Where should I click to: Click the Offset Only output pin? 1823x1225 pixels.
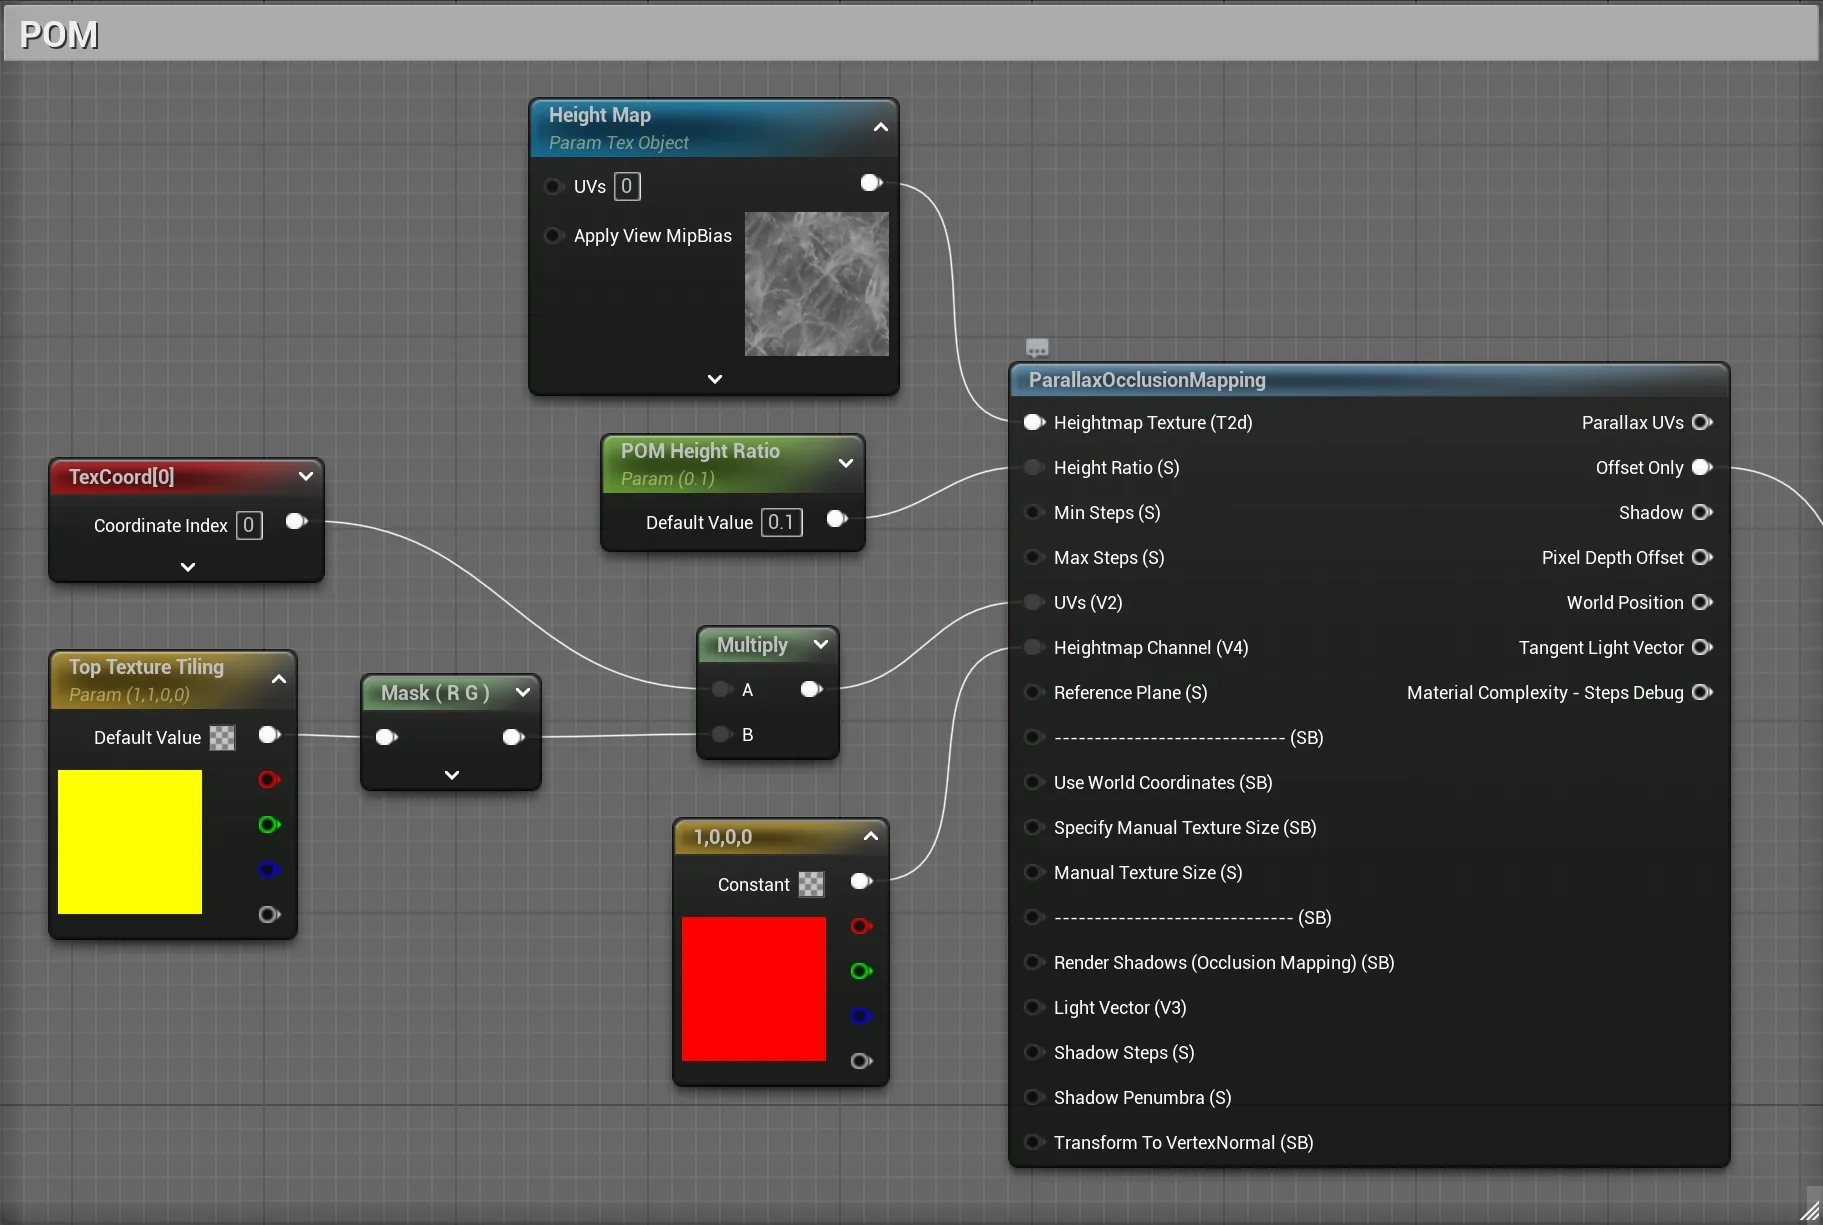1702,467
